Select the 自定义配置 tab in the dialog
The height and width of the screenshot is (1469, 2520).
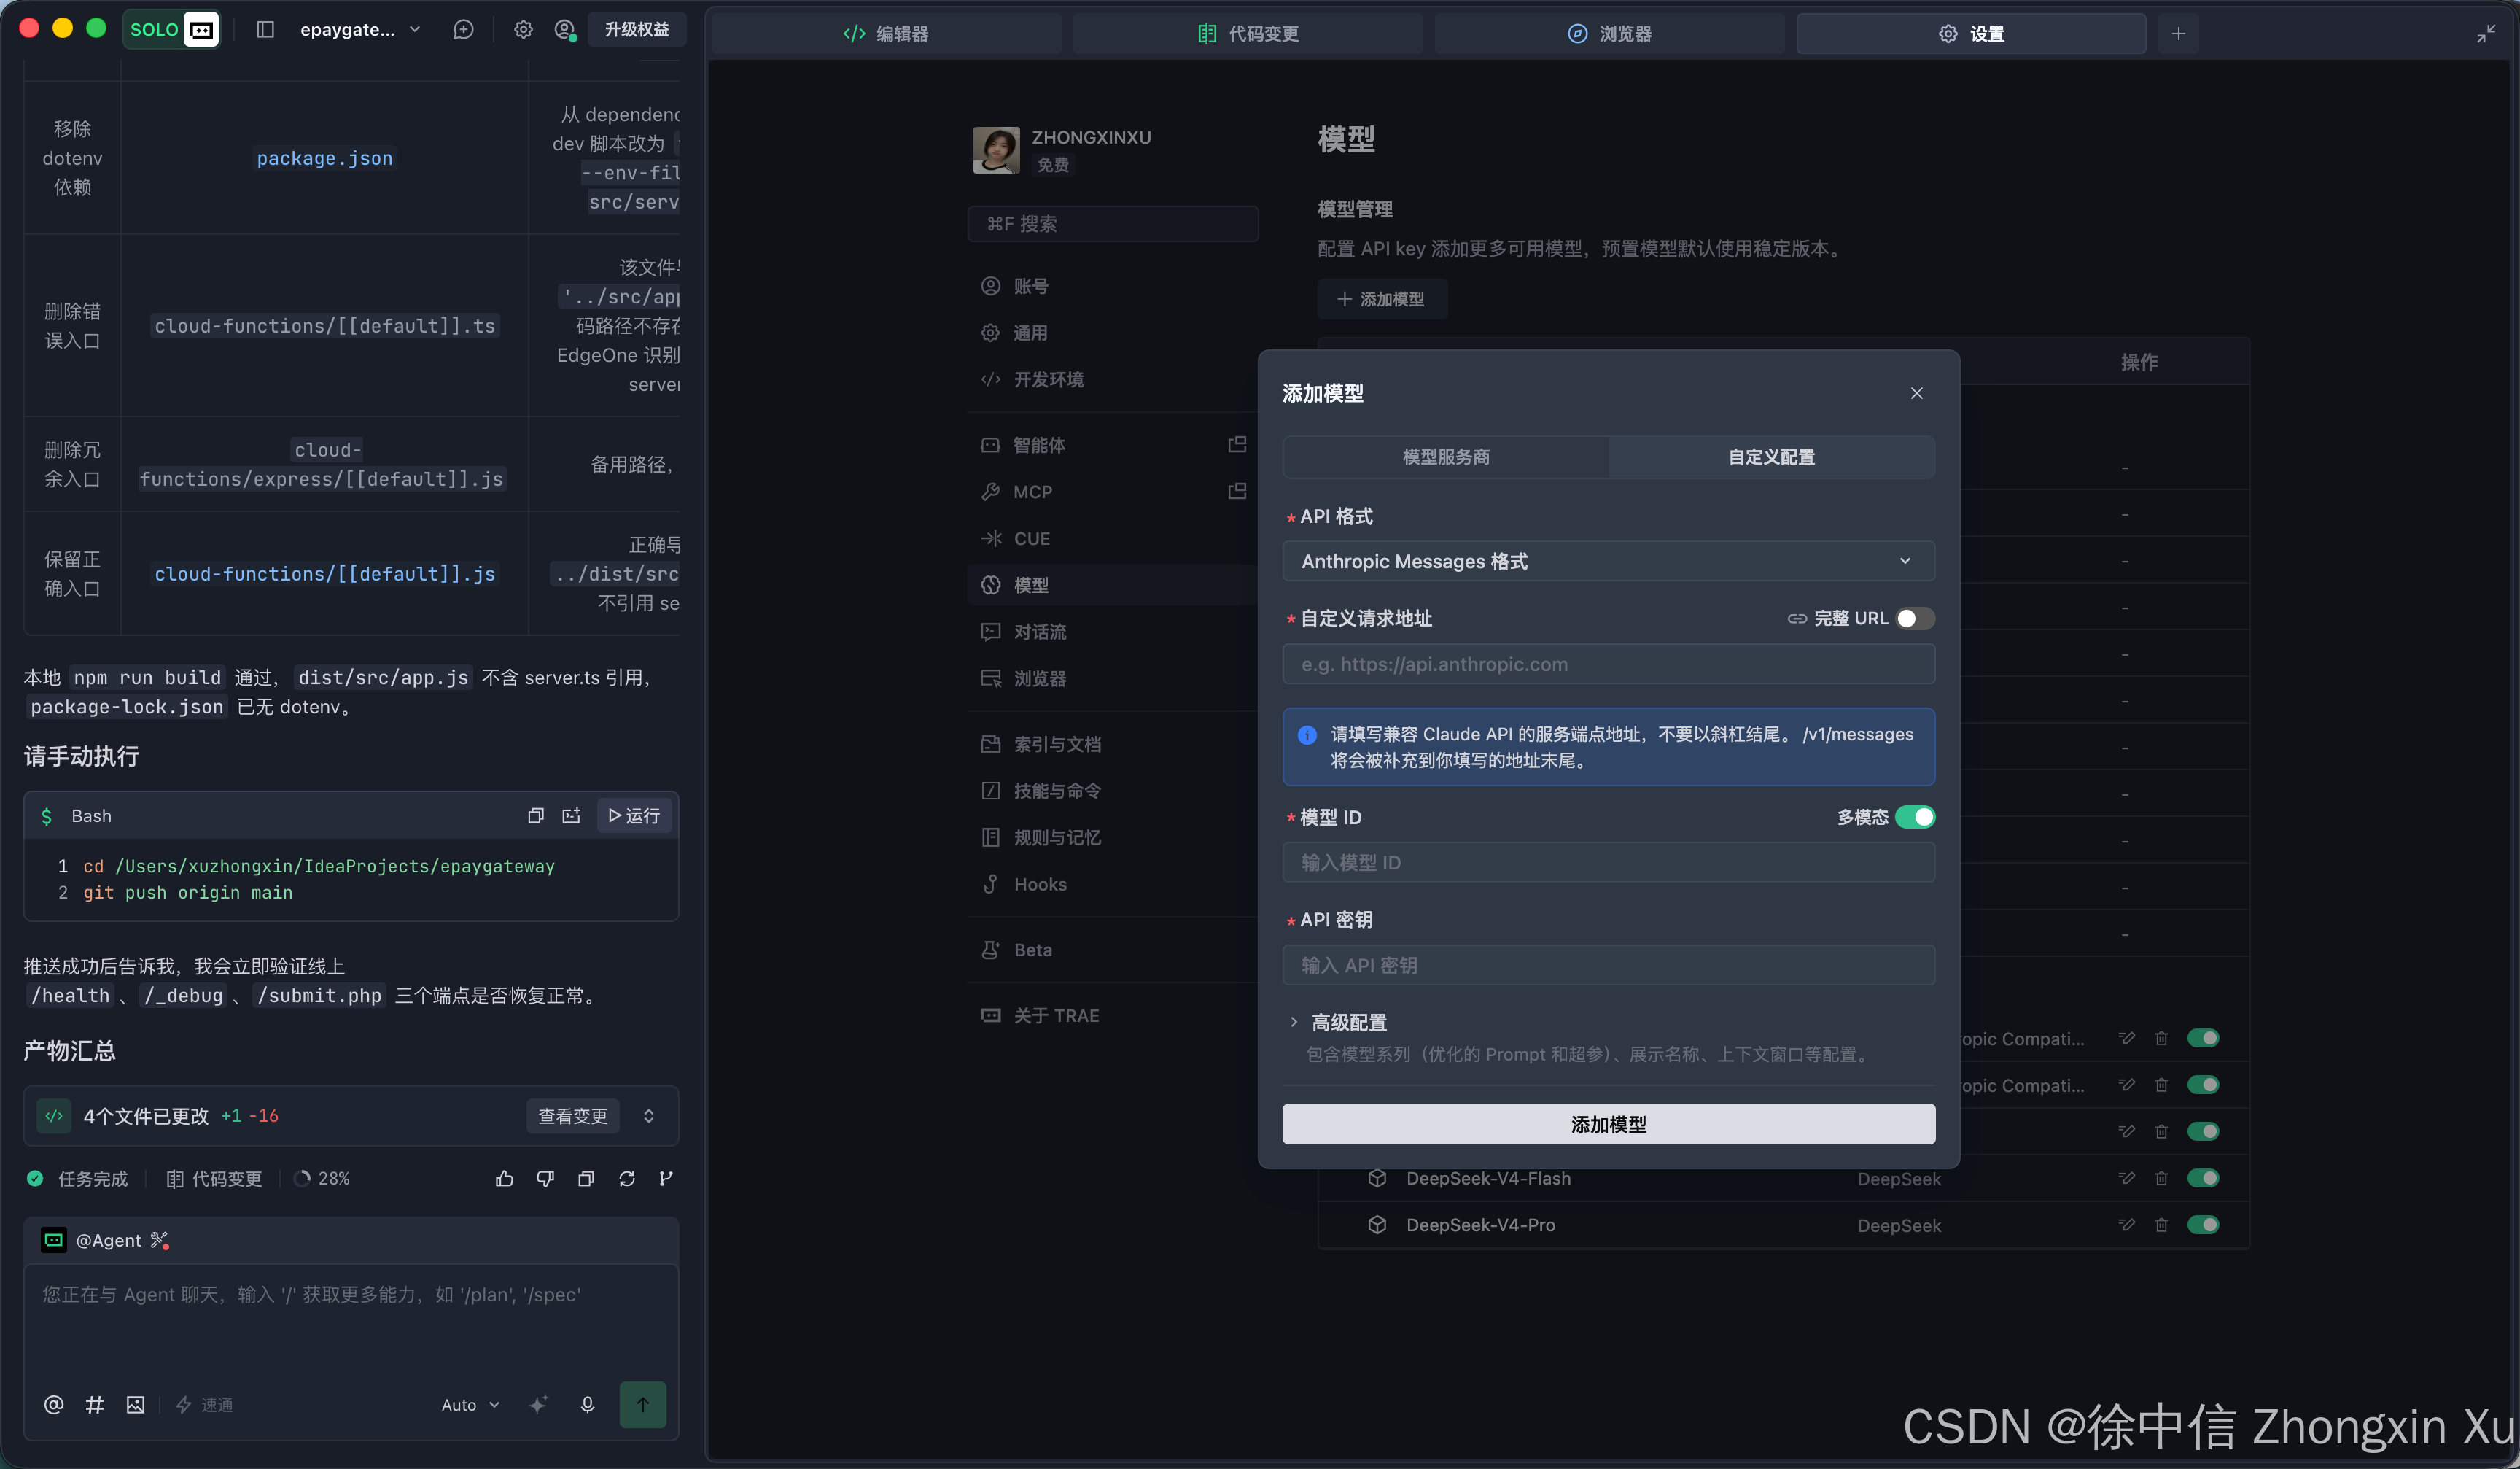pos(1771,457)
